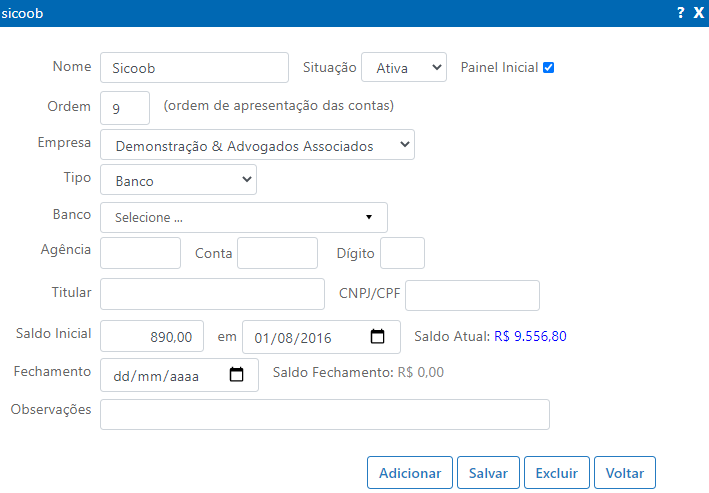
Task: Focus the Observações text field
Action: tap(325, 414)
